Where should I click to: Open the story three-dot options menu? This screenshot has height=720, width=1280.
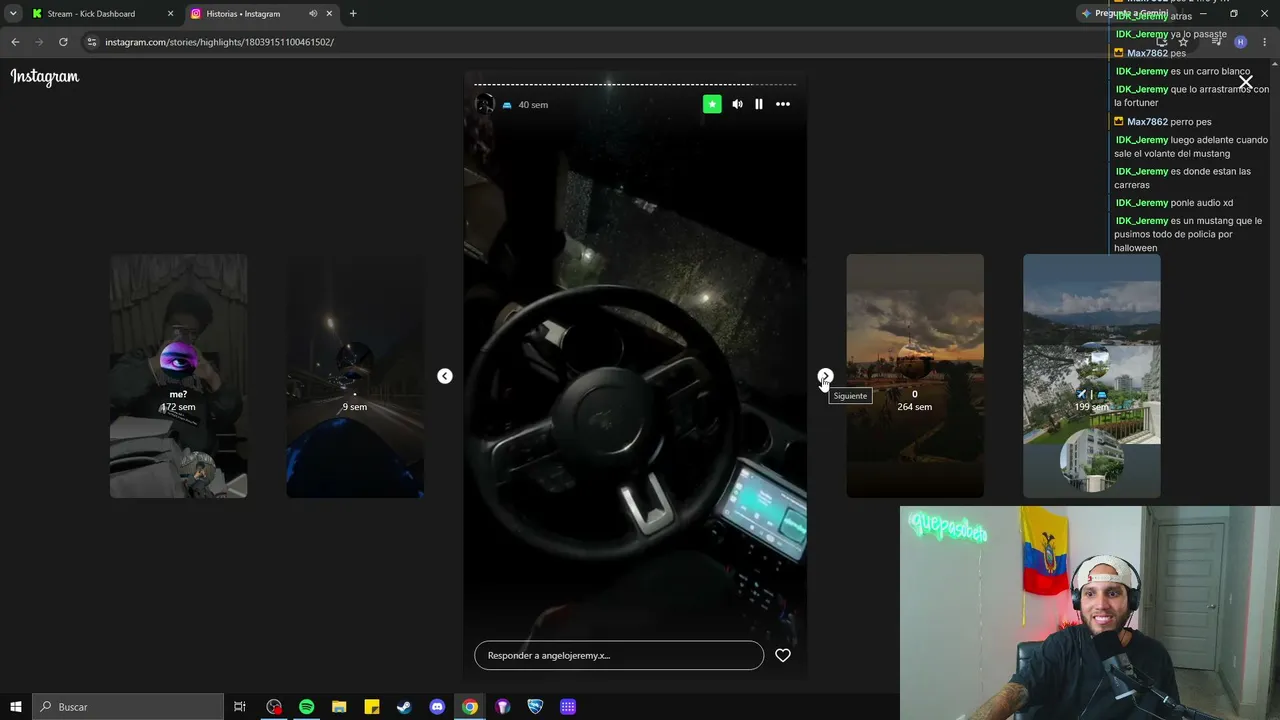click(x=783, y=104)
